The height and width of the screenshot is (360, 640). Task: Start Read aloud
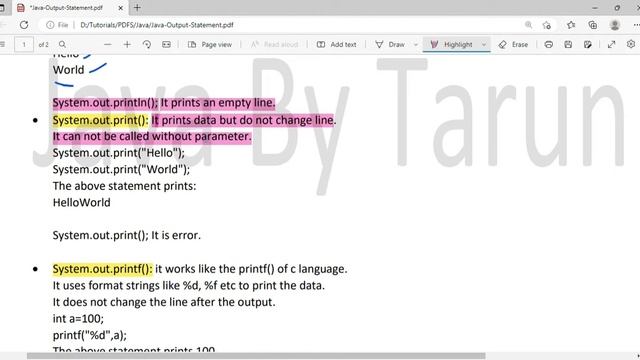274,44
